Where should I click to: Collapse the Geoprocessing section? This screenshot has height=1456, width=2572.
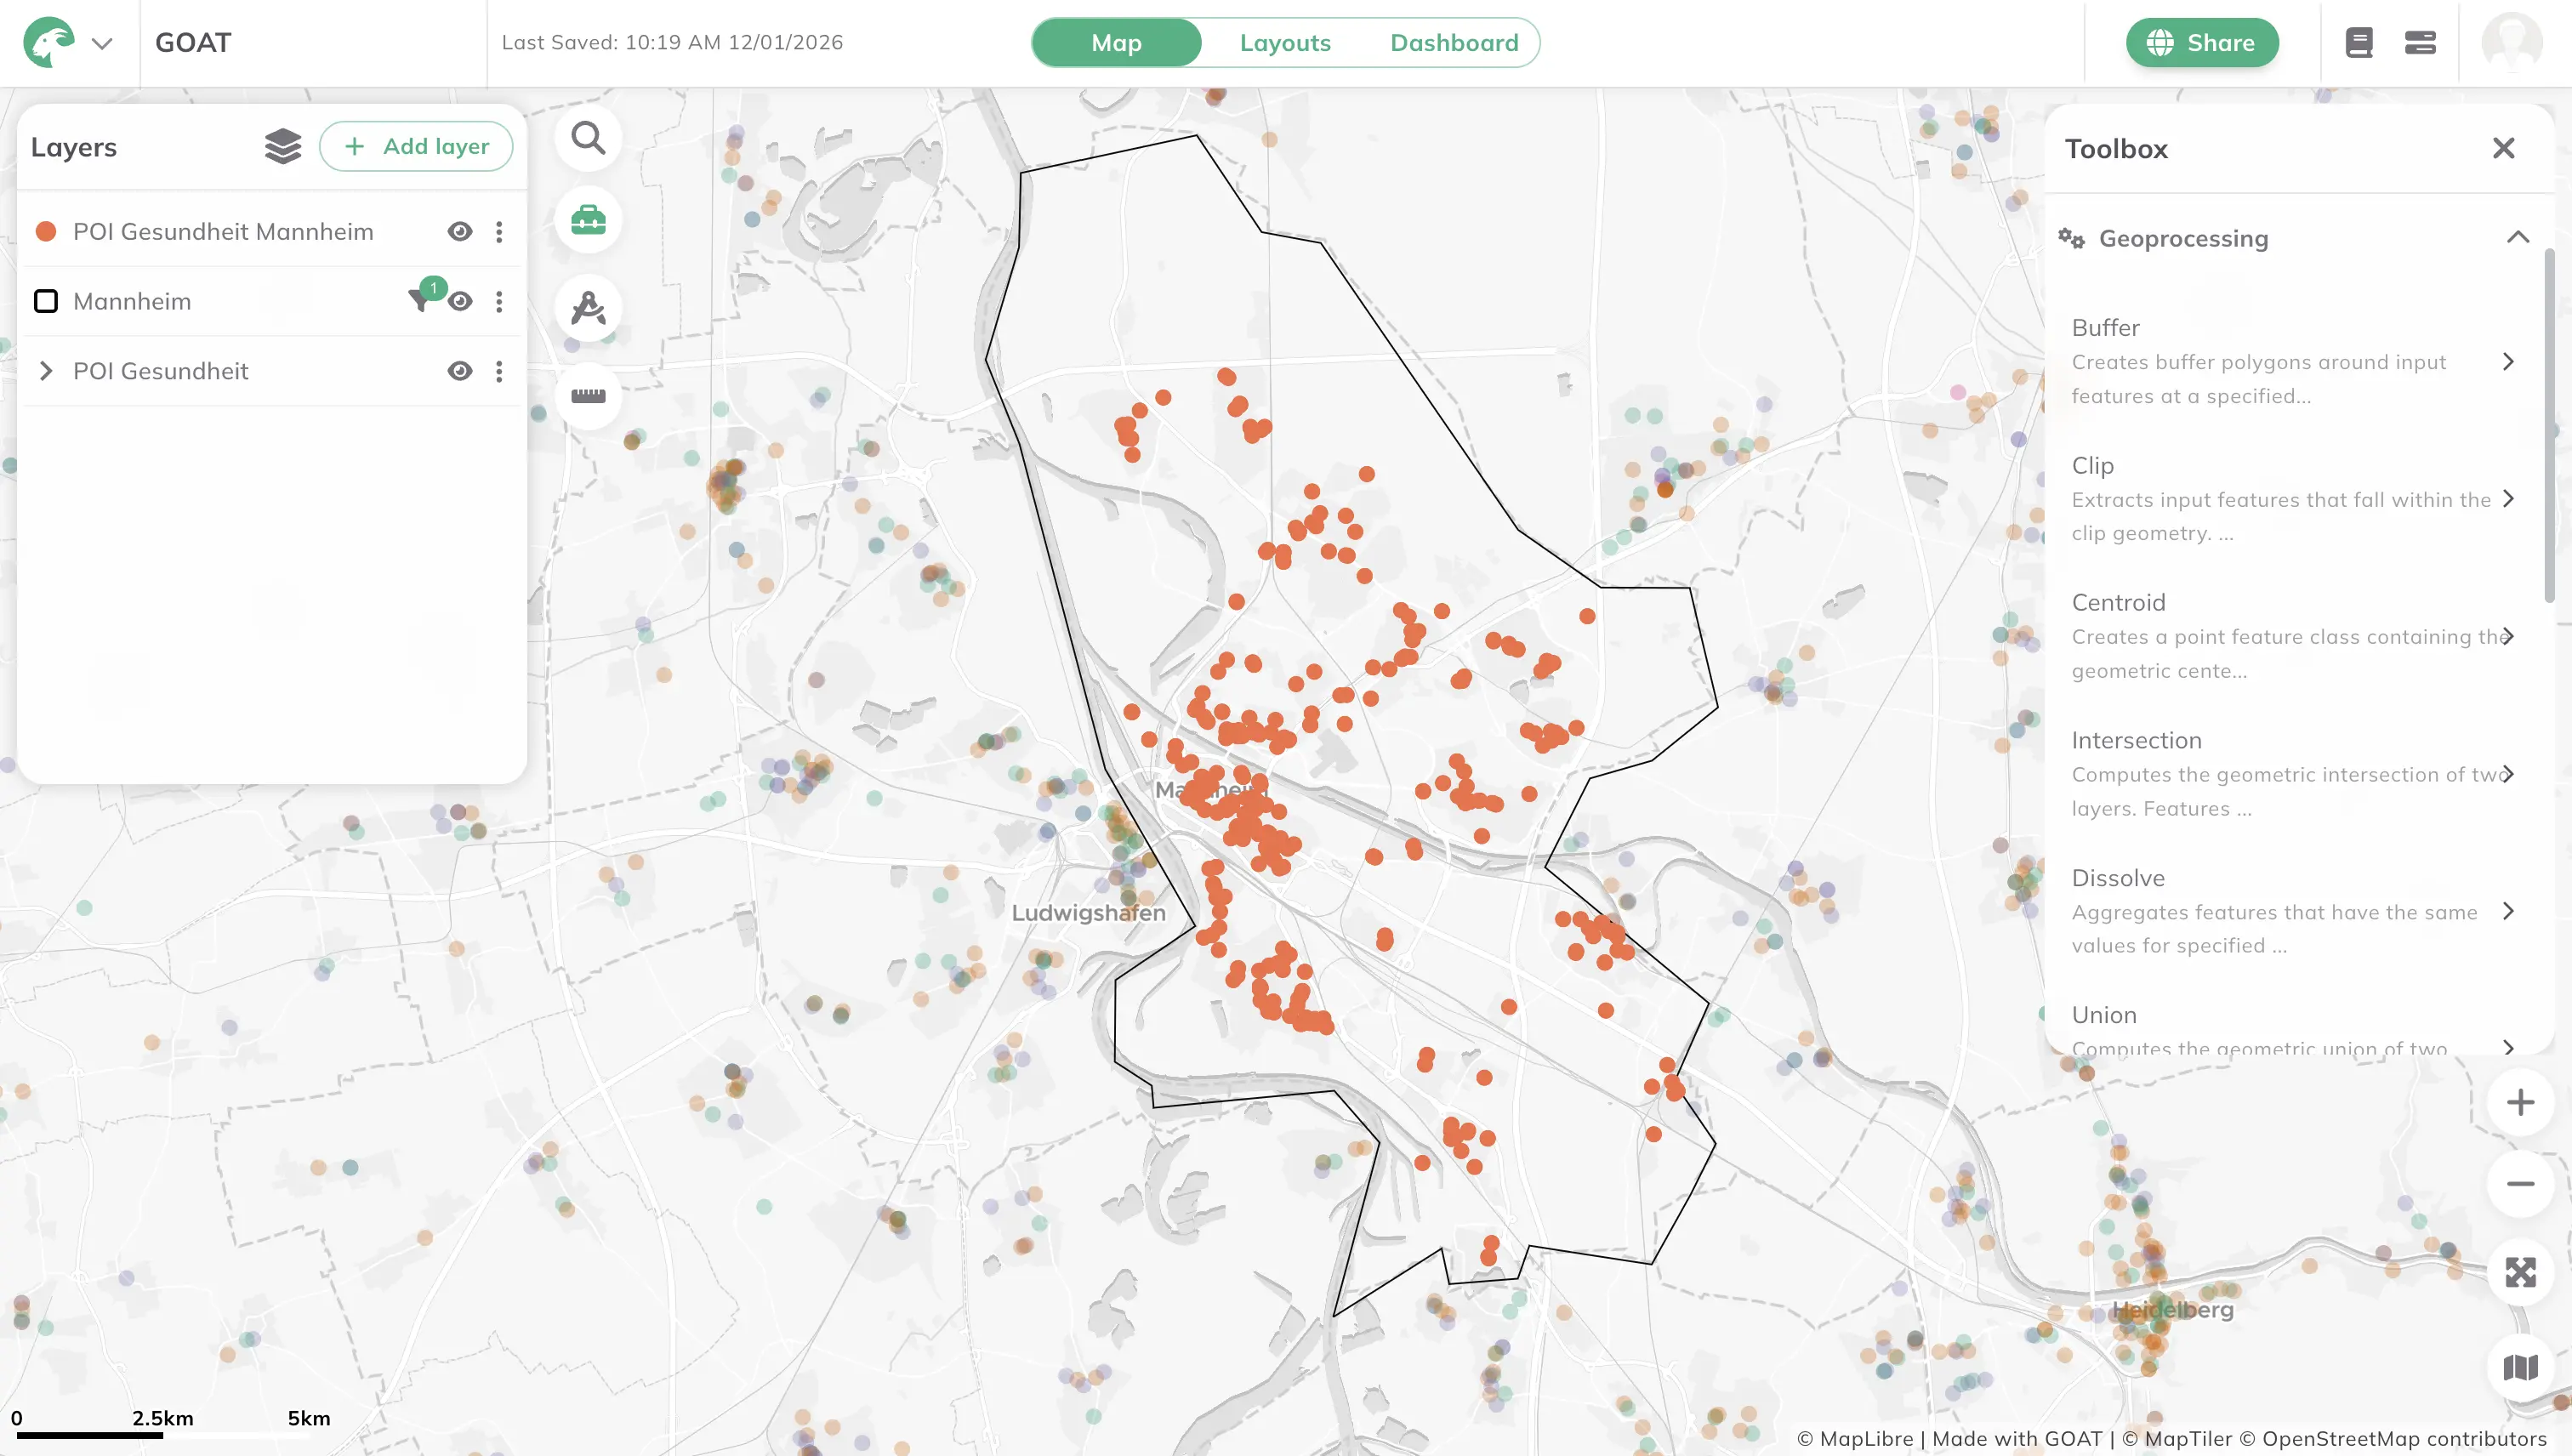2517,238
